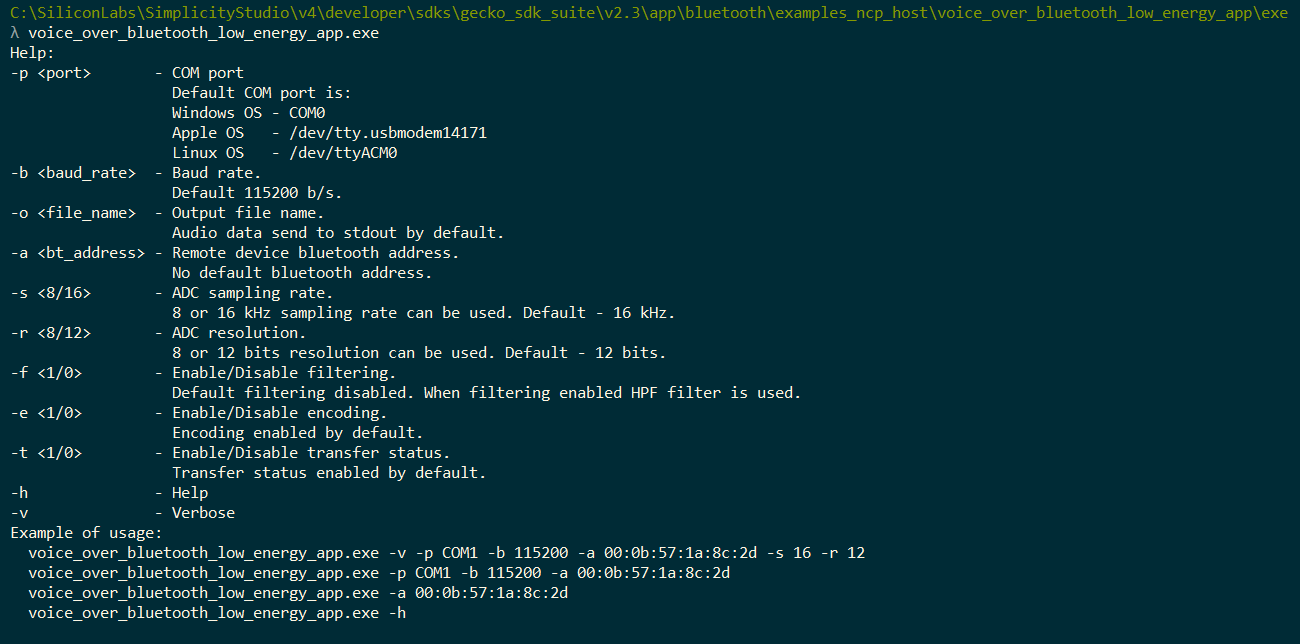Click the first usage example with -v flag
This screenshot has height=644, width=1300.
[x=446, y=553]
